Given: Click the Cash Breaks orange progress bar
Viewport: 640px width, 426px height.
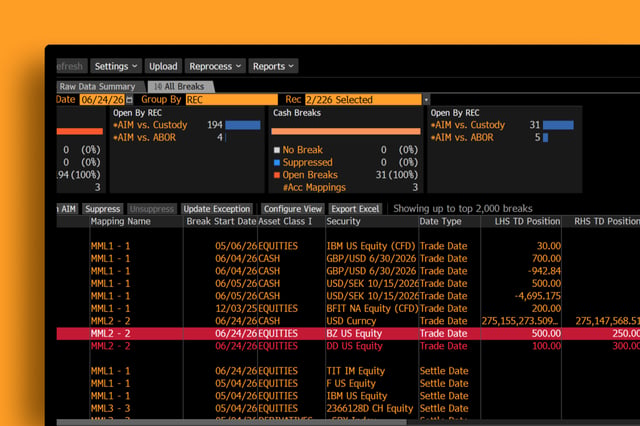Looking at the screenshot, I should tap(346, 131).
